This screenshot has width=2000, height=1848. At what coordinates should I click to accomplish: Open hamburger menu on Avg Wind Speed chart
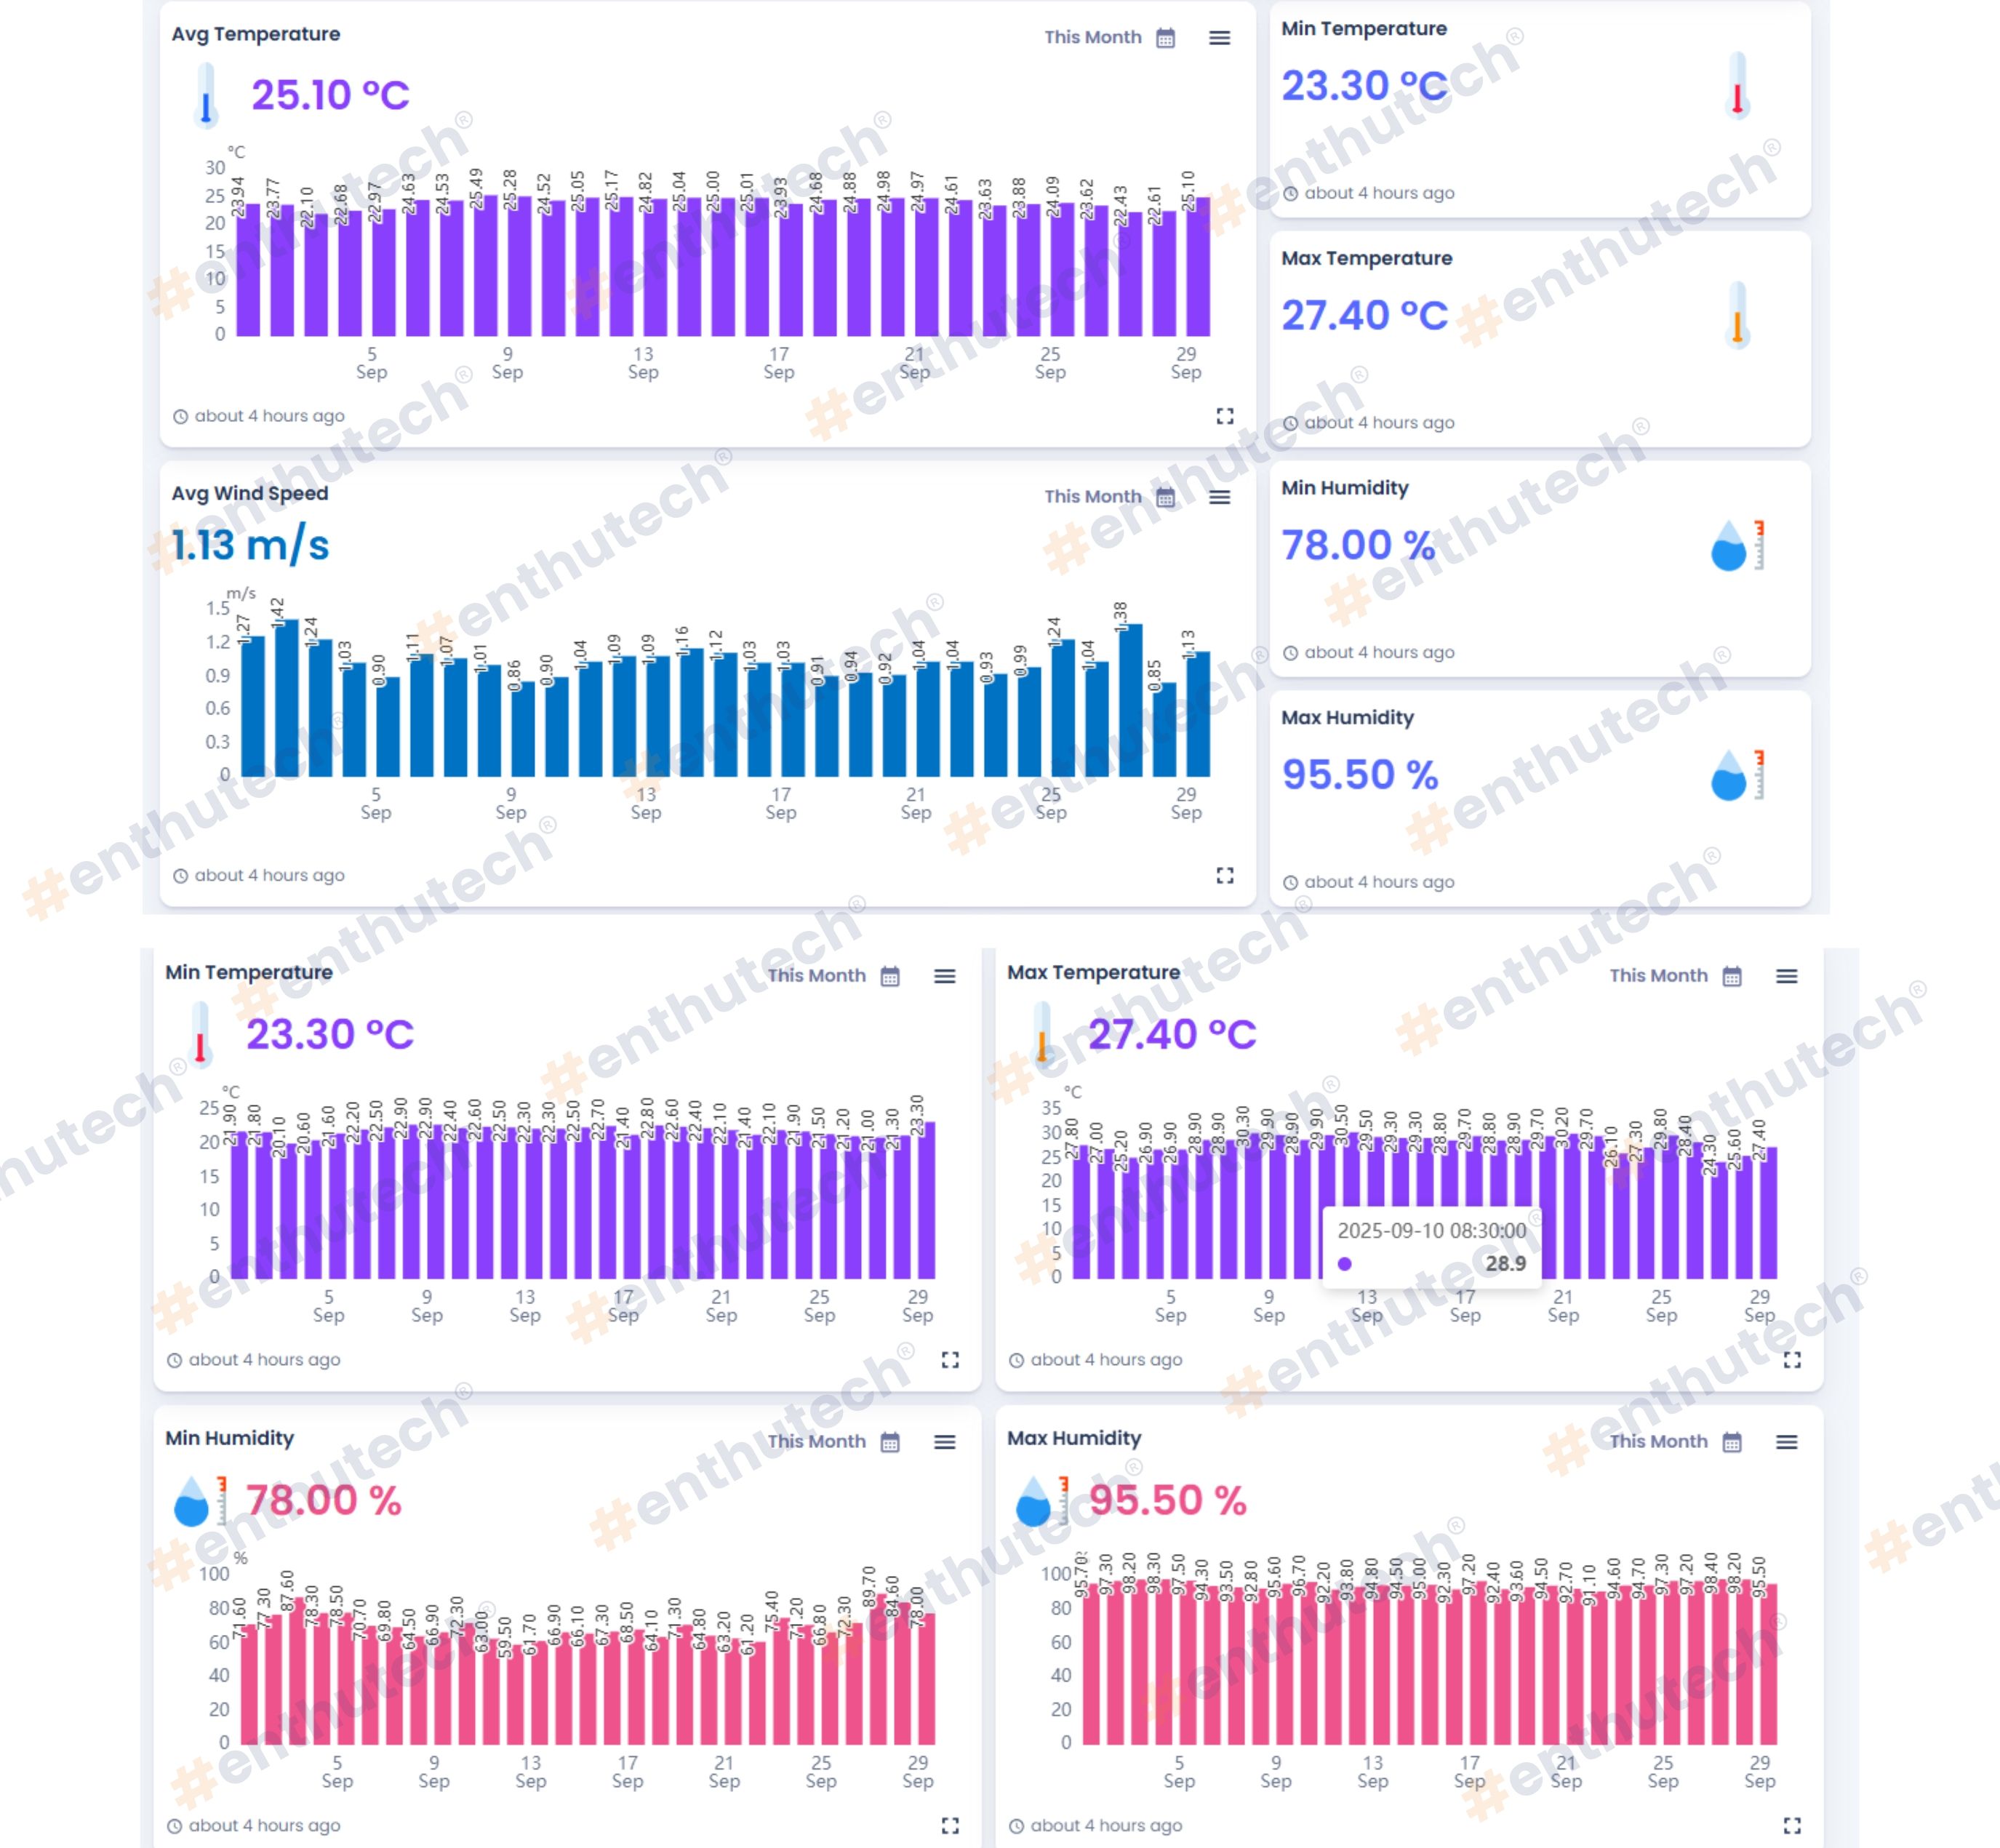point(1219,497)
